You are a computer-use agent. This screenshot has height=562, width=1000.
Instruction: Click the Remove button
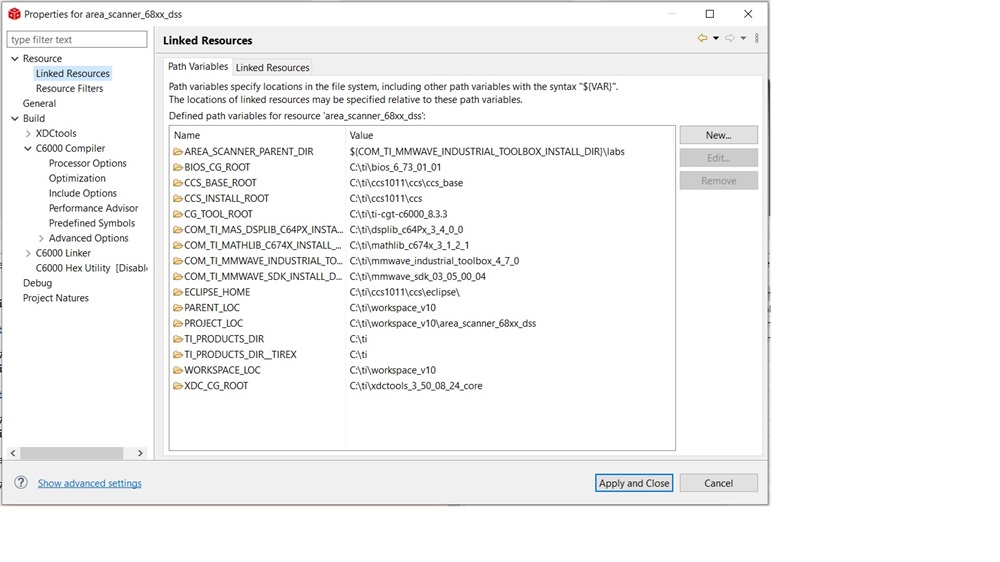point(719,181)
